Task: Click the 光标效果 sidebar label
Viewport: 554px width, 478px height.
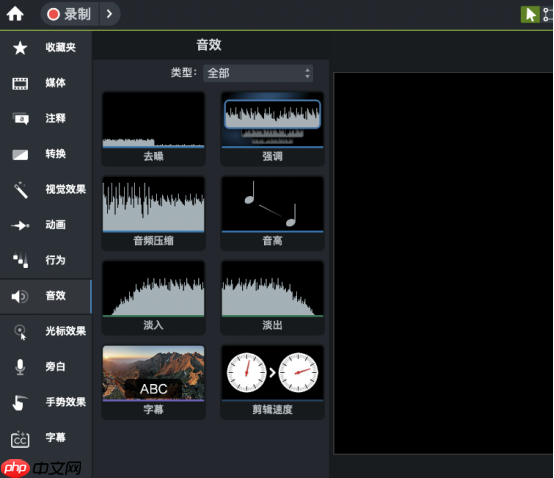Action: pyautogui.click(x=66, y=331)
